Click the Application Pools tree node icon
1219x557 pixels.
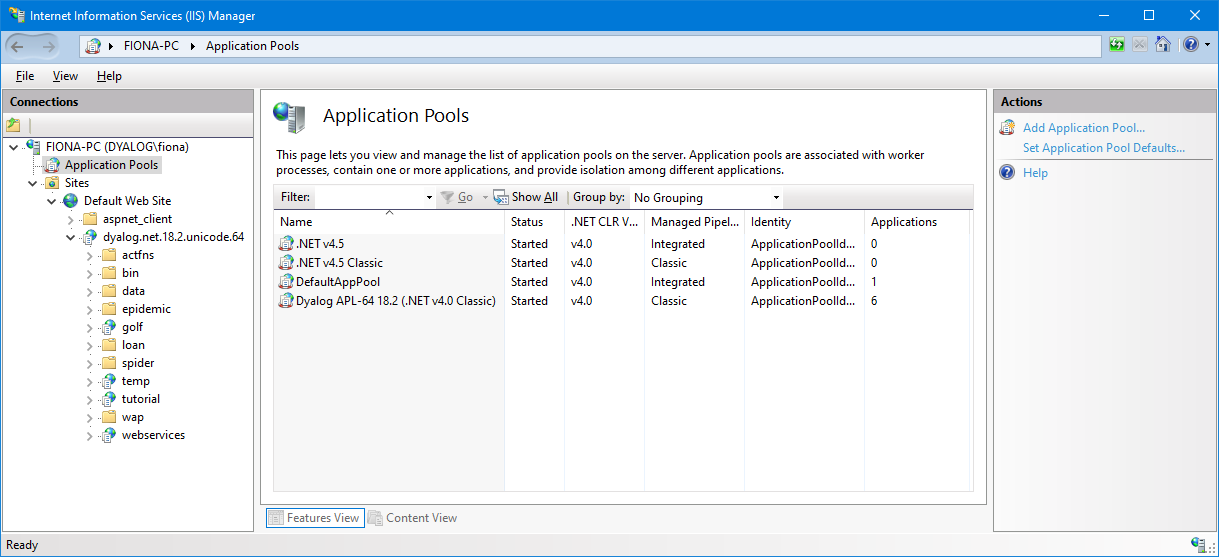coord(52,165)
